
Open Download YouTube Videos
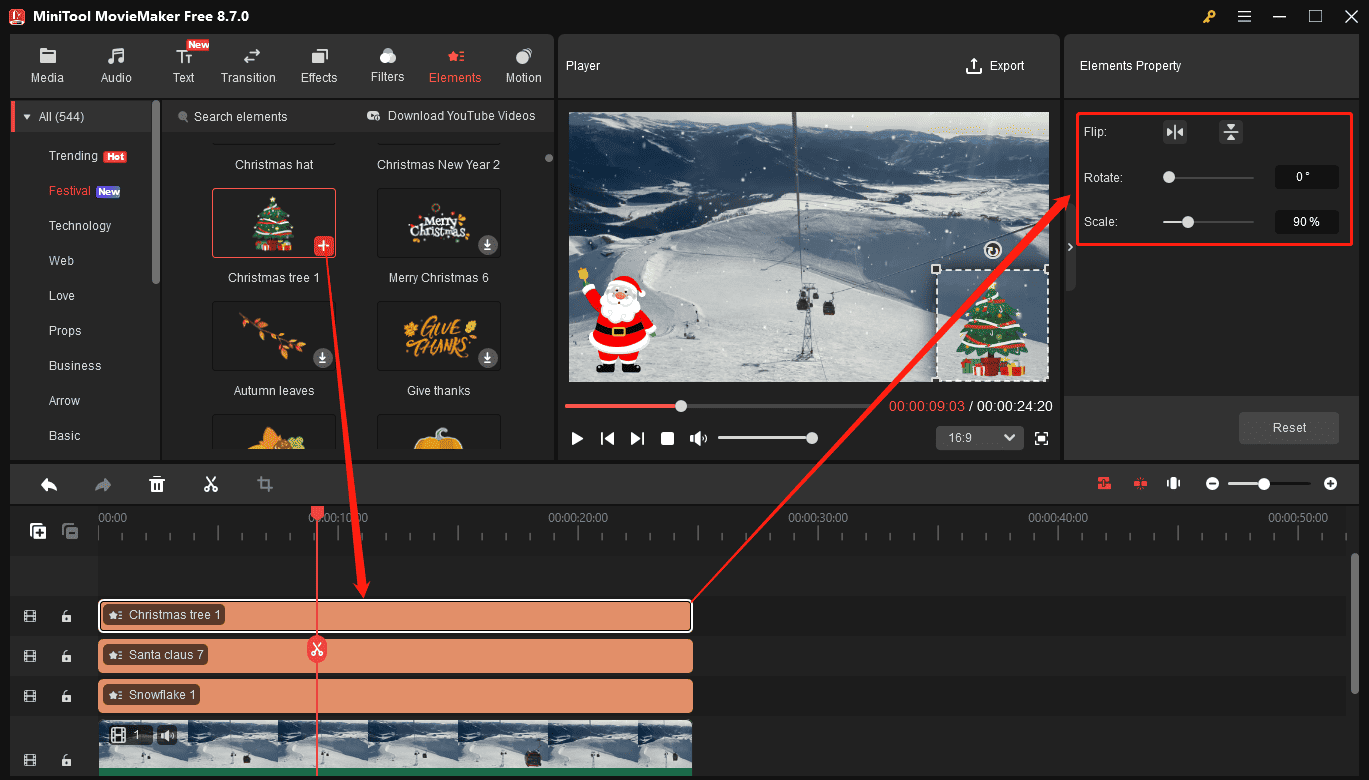(x=451, y=116)
